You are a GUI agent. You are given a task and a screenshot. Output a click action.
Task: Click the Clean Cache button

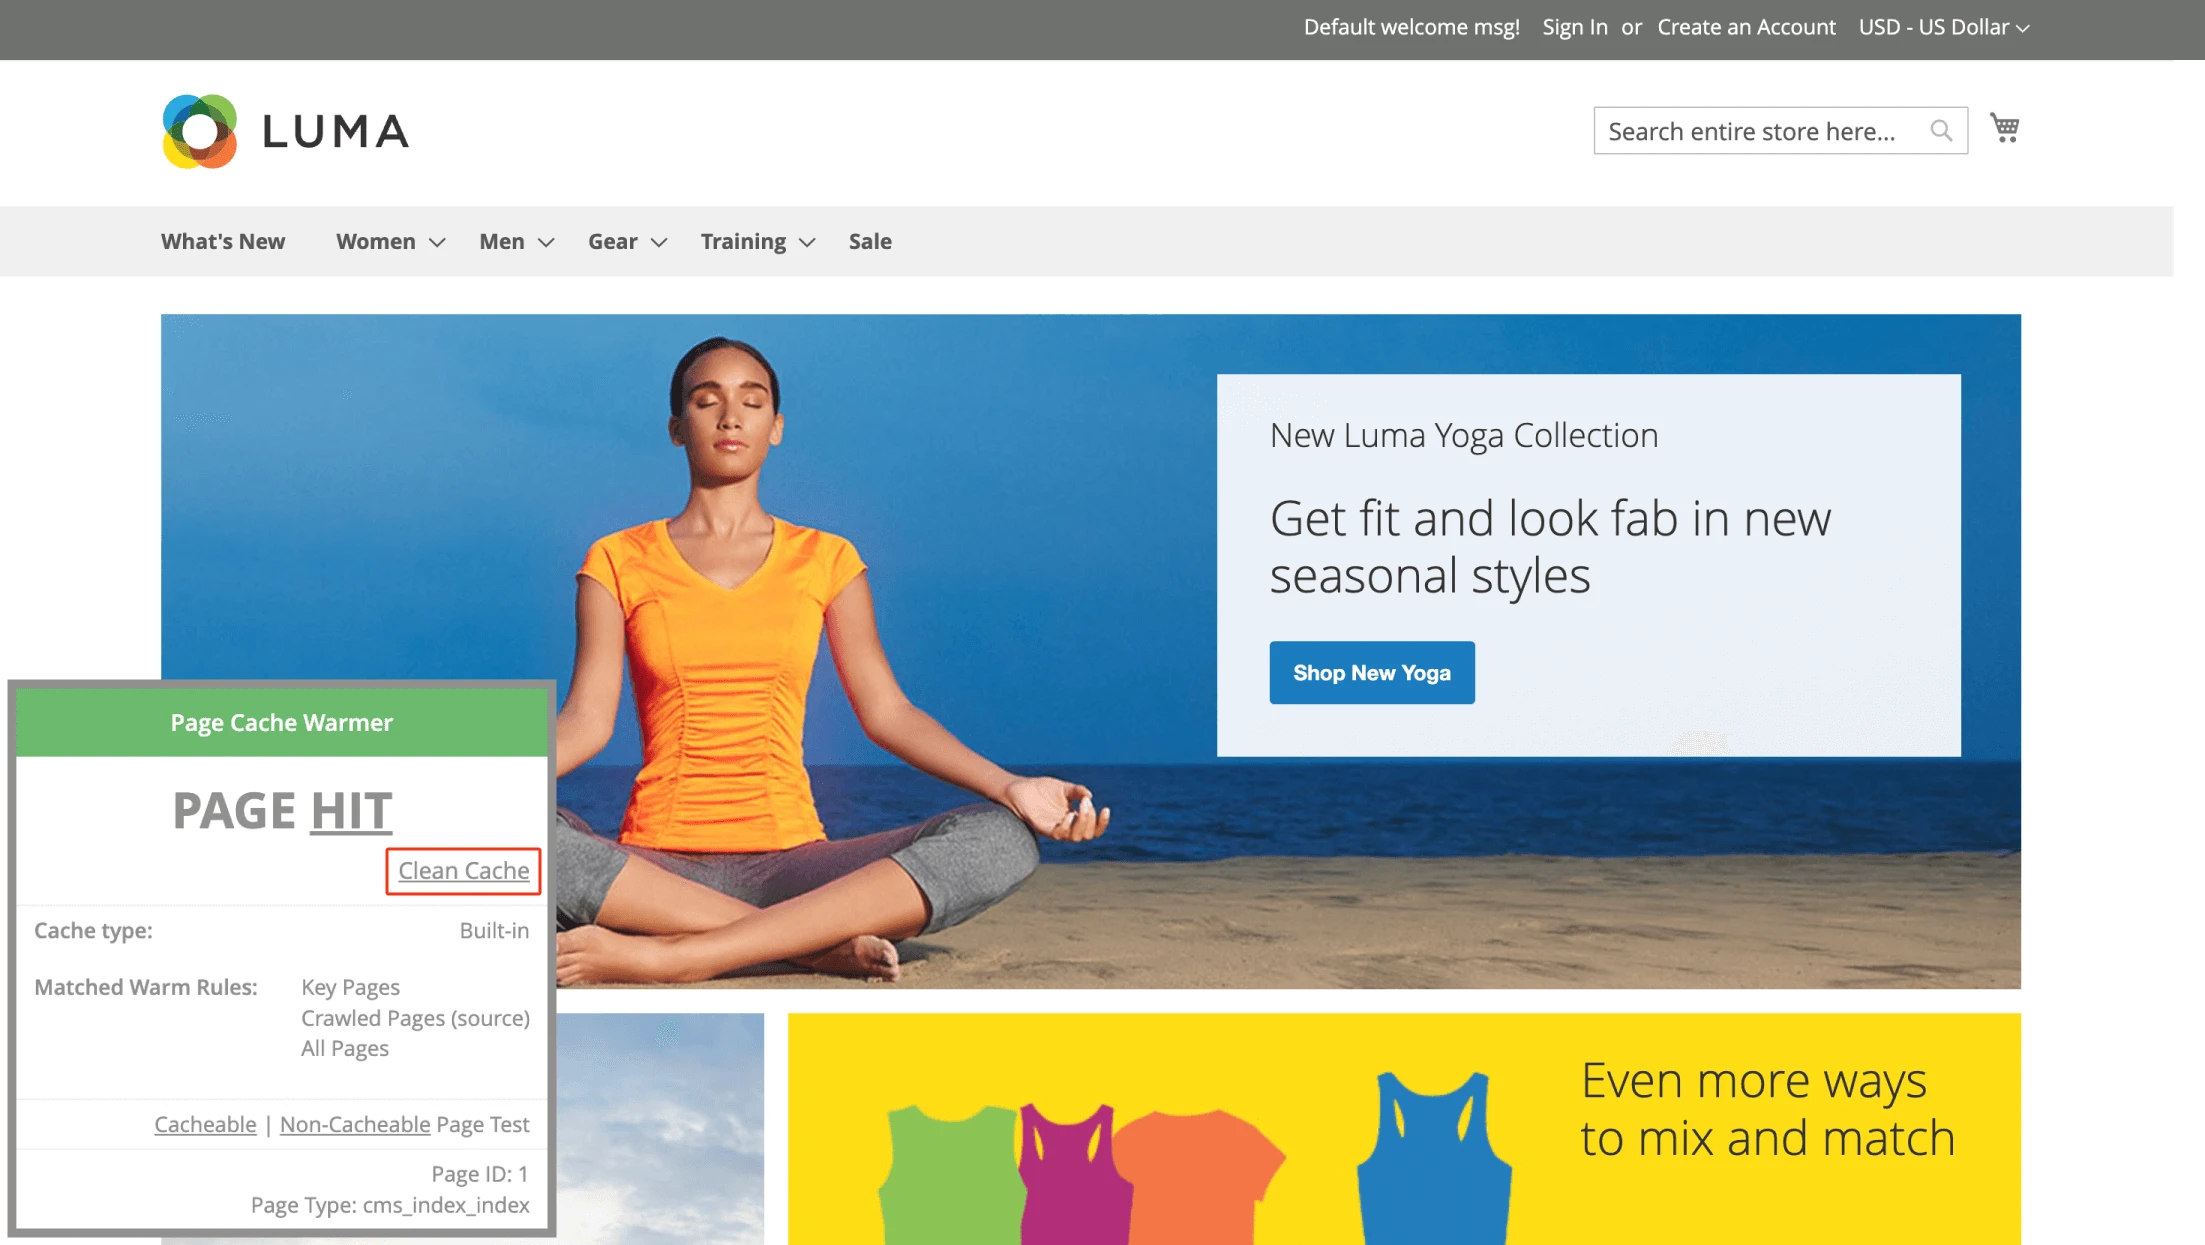point(462,869)
